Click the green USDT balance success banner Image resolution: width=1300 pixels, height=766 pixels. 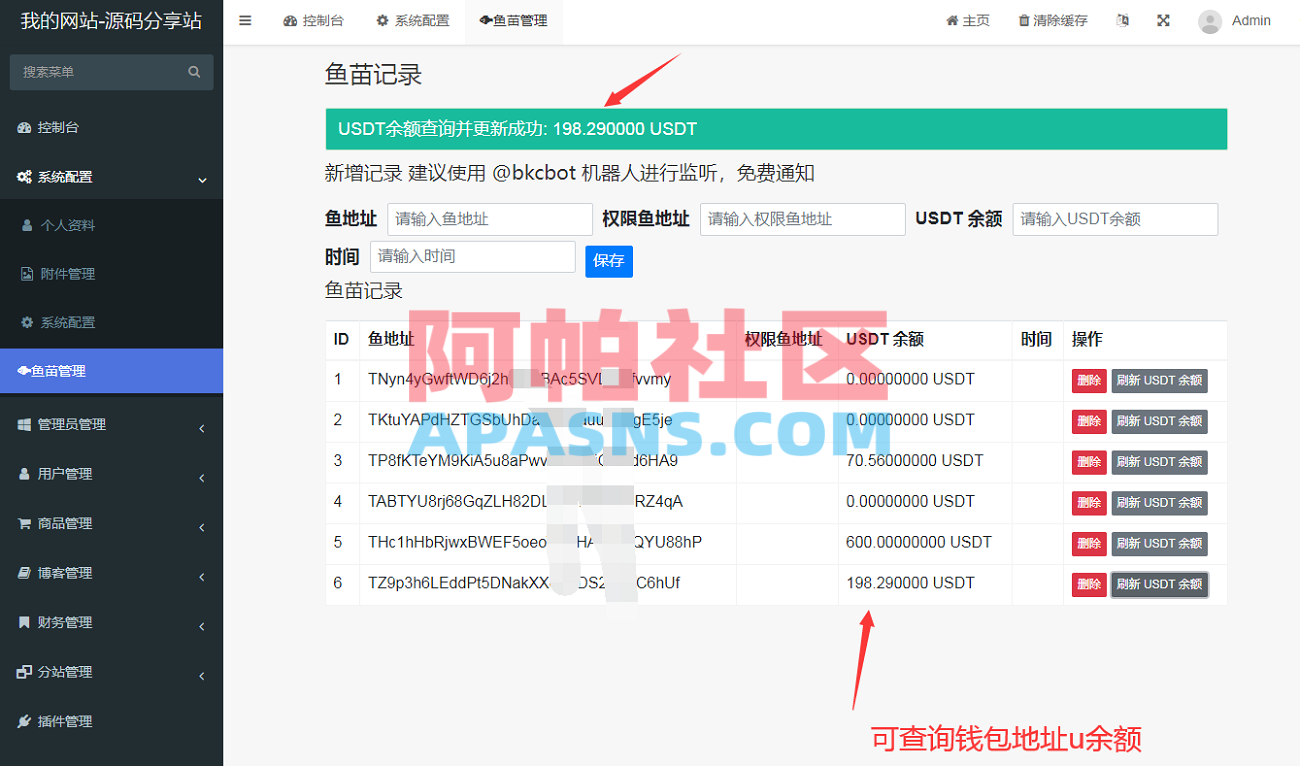pyautogui.click(x=776, y=128)
